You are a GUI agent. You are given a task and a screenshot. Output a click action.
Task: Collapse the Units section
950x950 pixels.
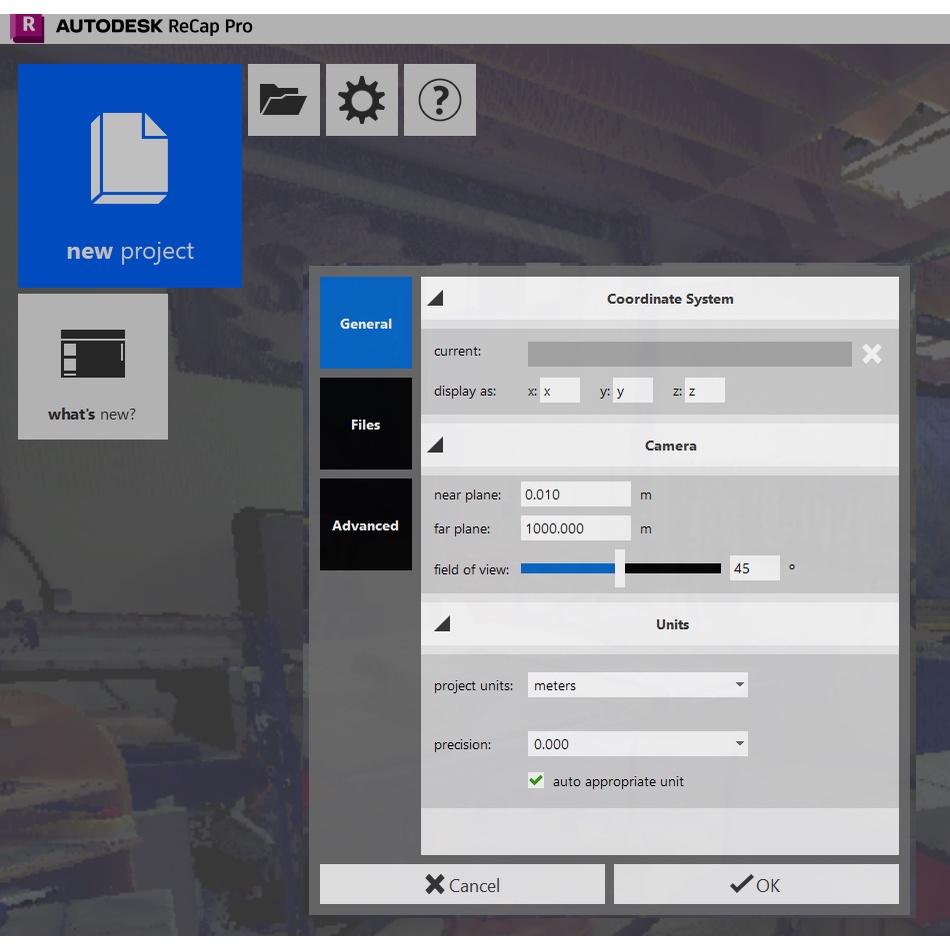(x=441, y=624)
